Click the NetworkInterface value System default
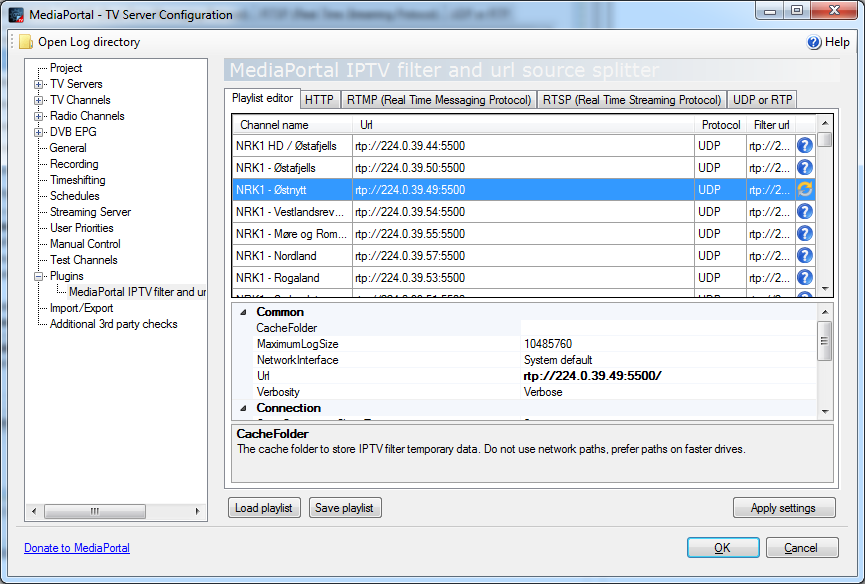Screen dimensions: 865x584 [558, 360]
